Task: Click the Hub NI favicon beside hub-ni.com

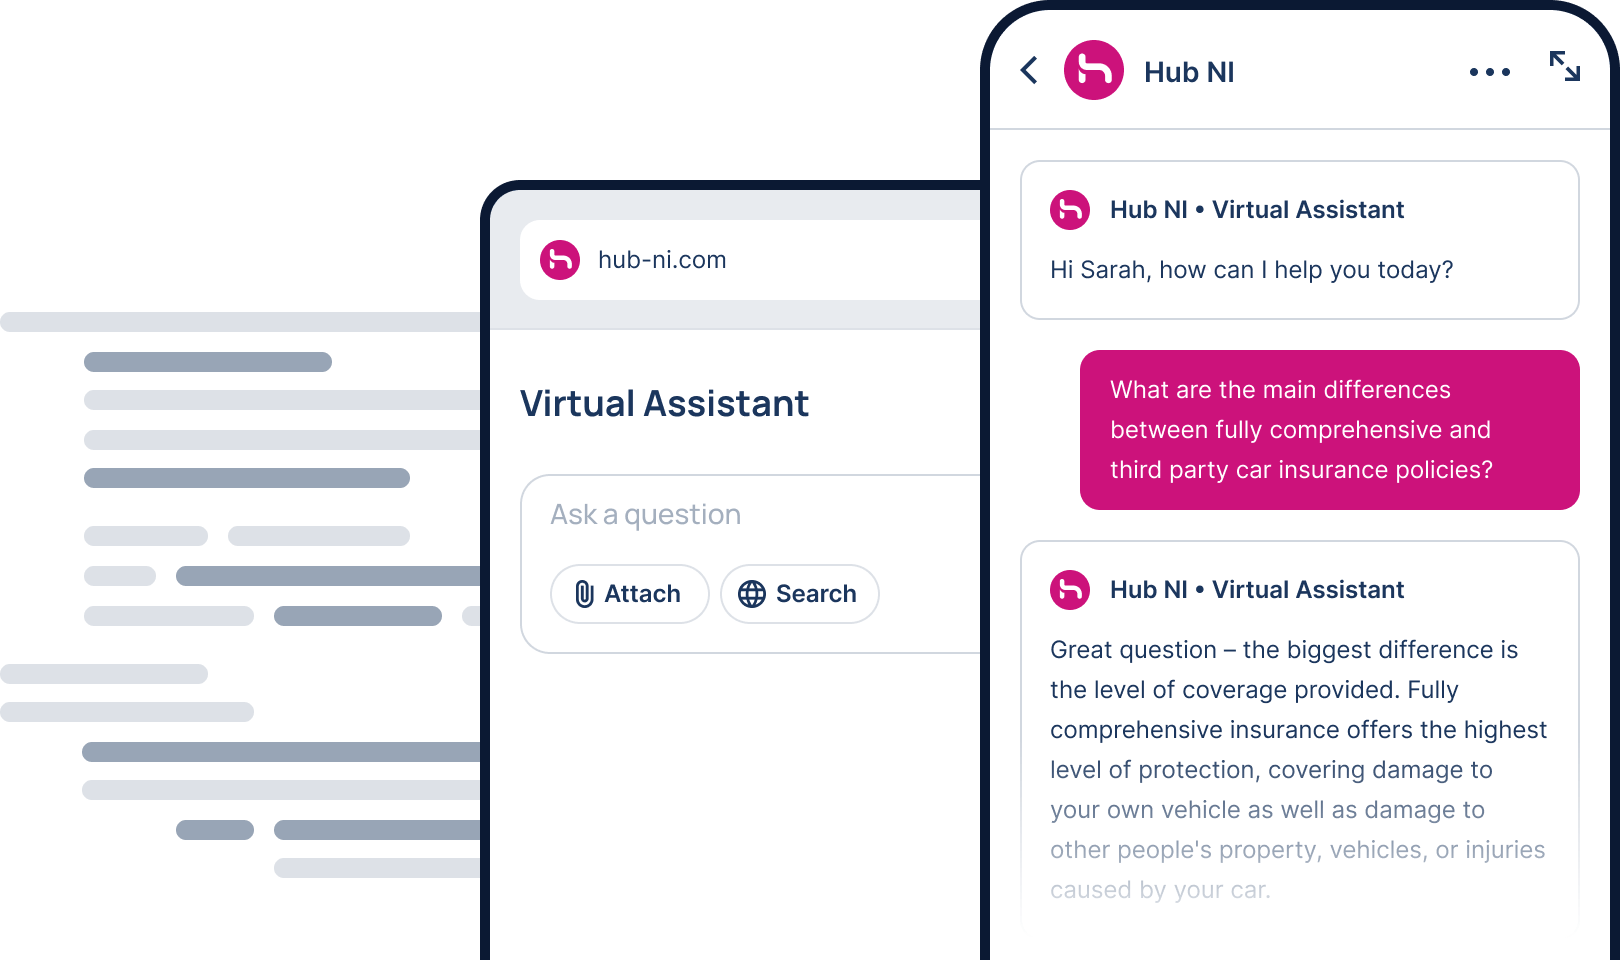Action: coord(560,260)
